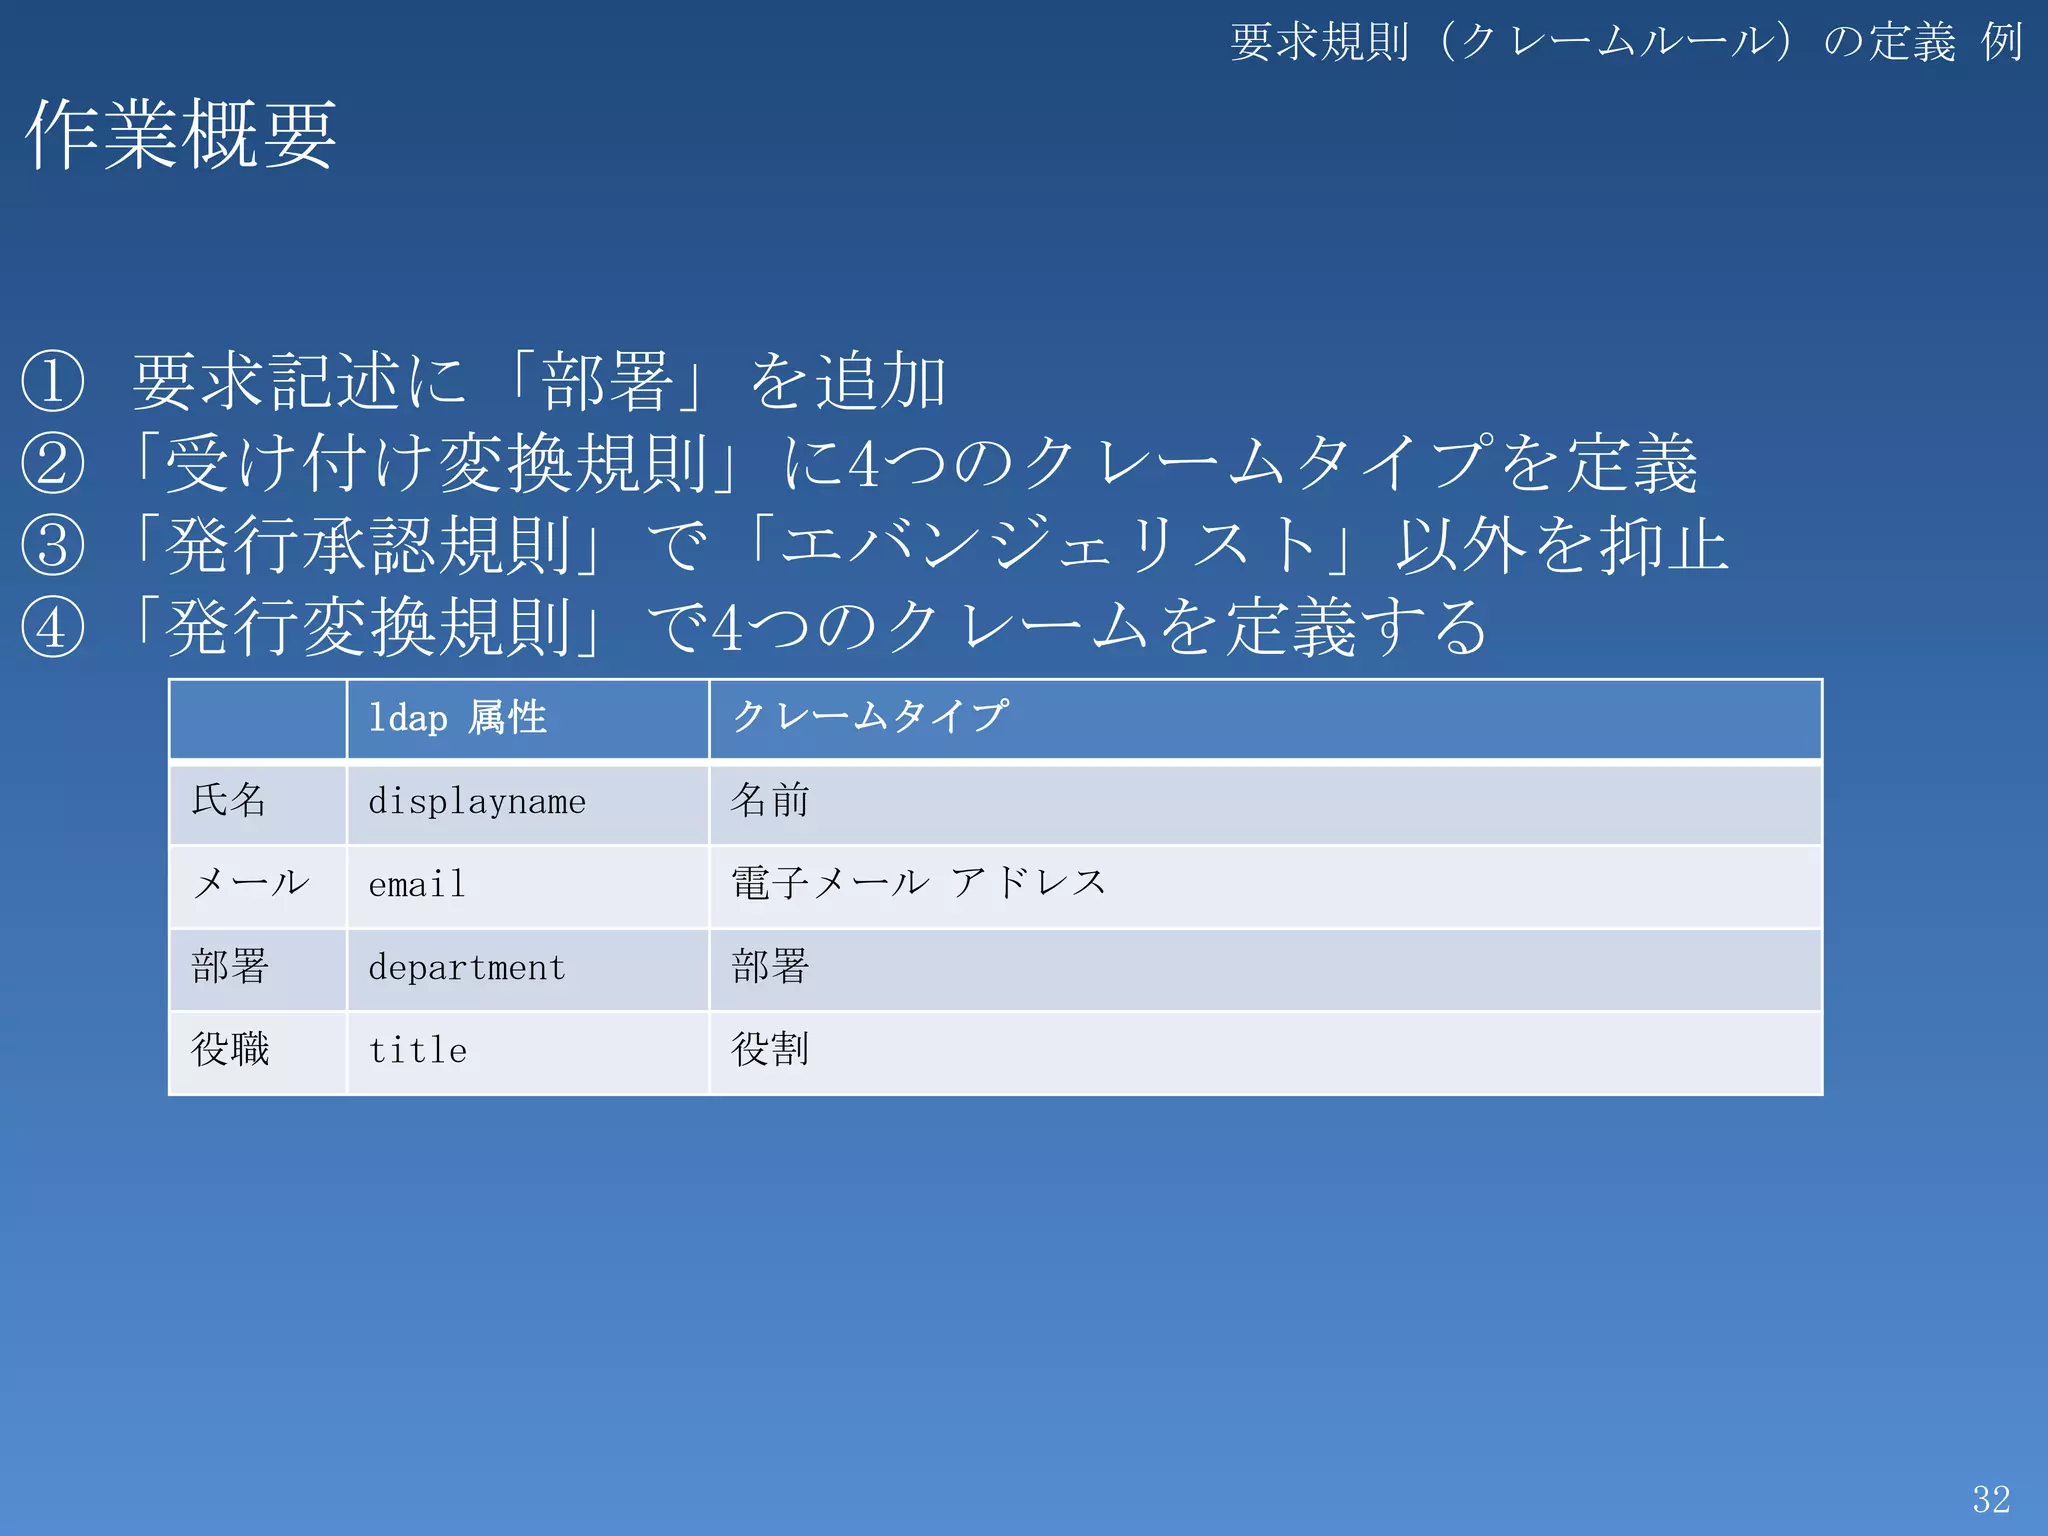The image size is (2048, 1536).
Task: Click the claim type cell 役割
Action: pyautogui.click(x=1265, y=1052)
